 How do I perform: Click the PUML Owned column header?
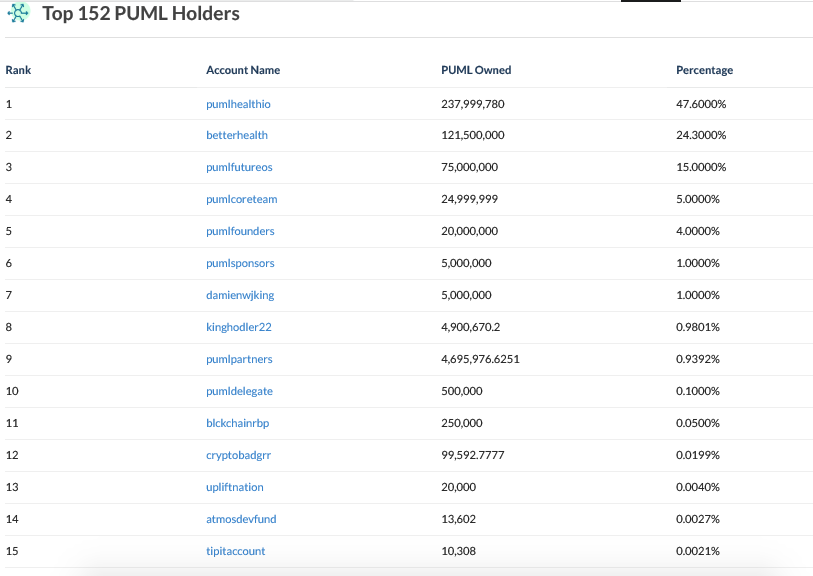click(x=476, y=70)
